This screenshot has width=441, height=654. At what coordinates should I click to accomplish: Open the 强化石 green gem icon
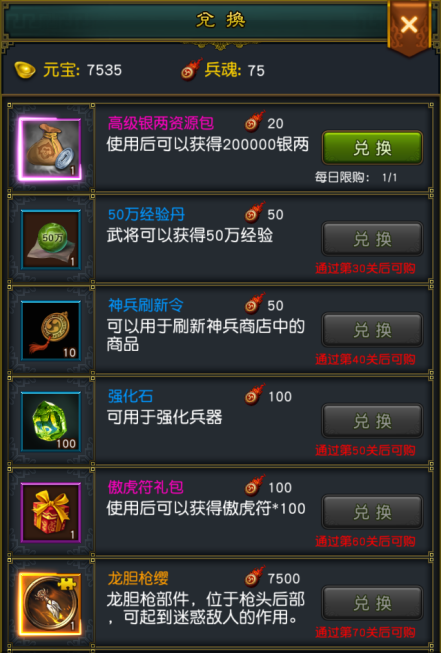point(50,421)
